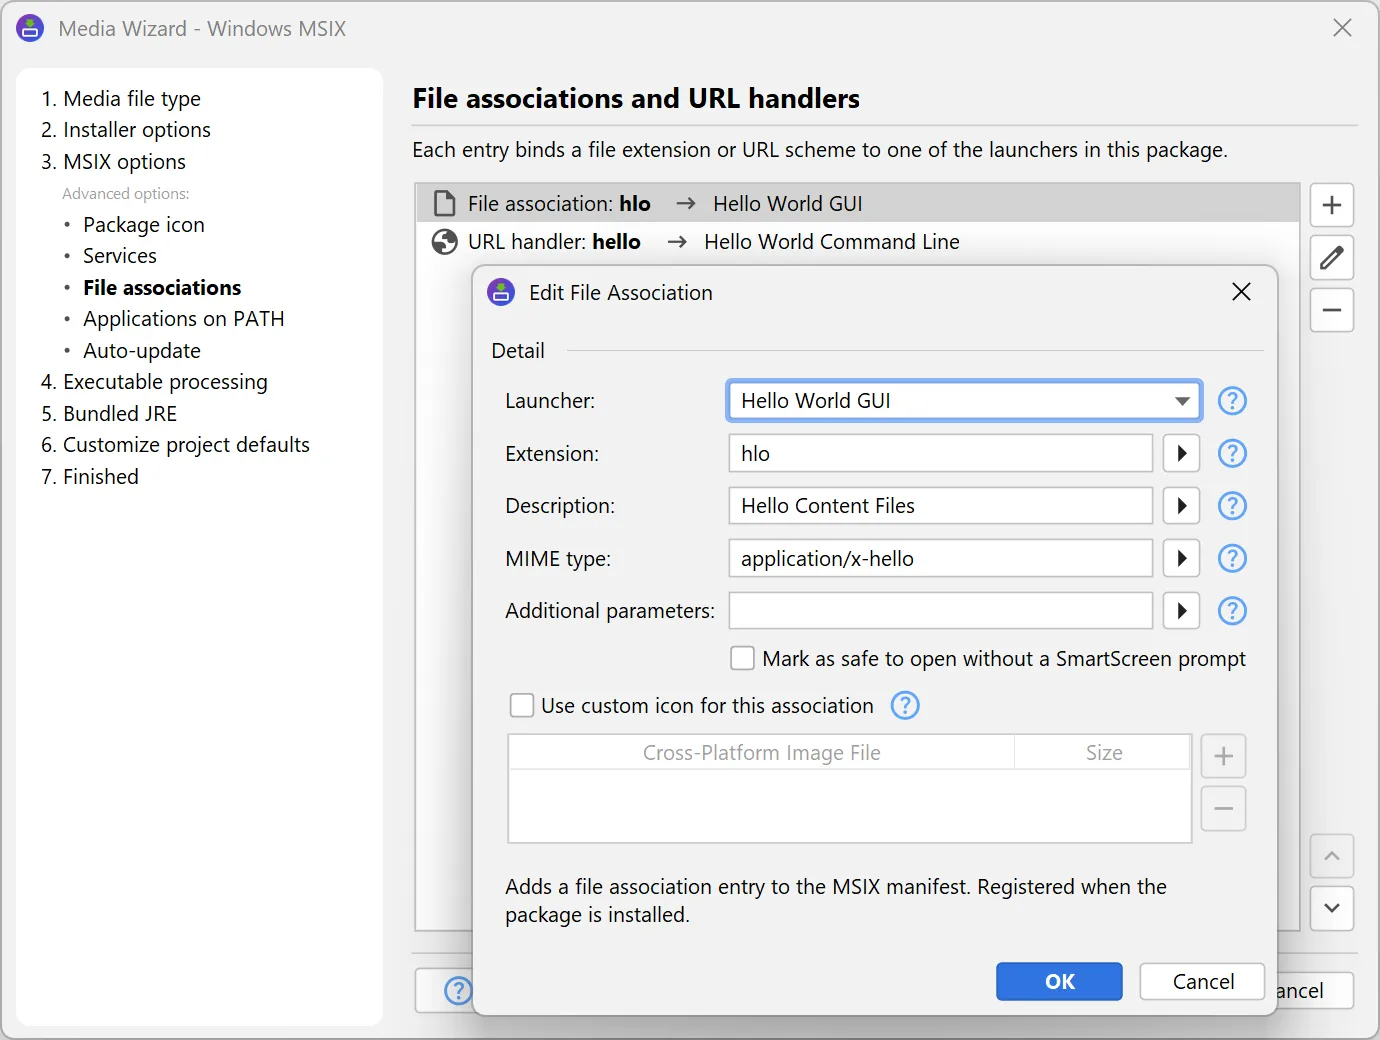Go to step 4 Executable processing
1380x1040 pixels.
coord(154,382)
